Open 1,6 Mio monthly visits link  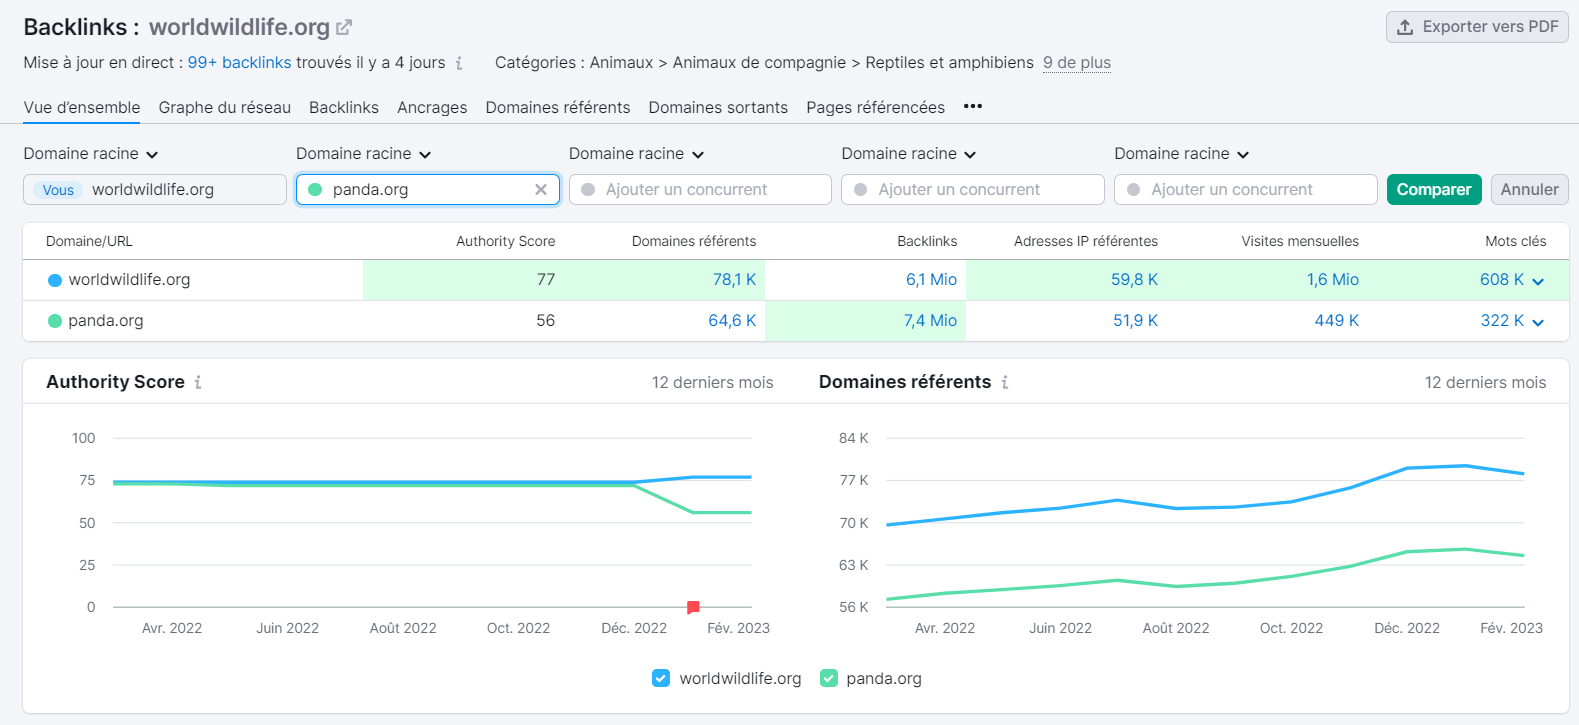1333,280
